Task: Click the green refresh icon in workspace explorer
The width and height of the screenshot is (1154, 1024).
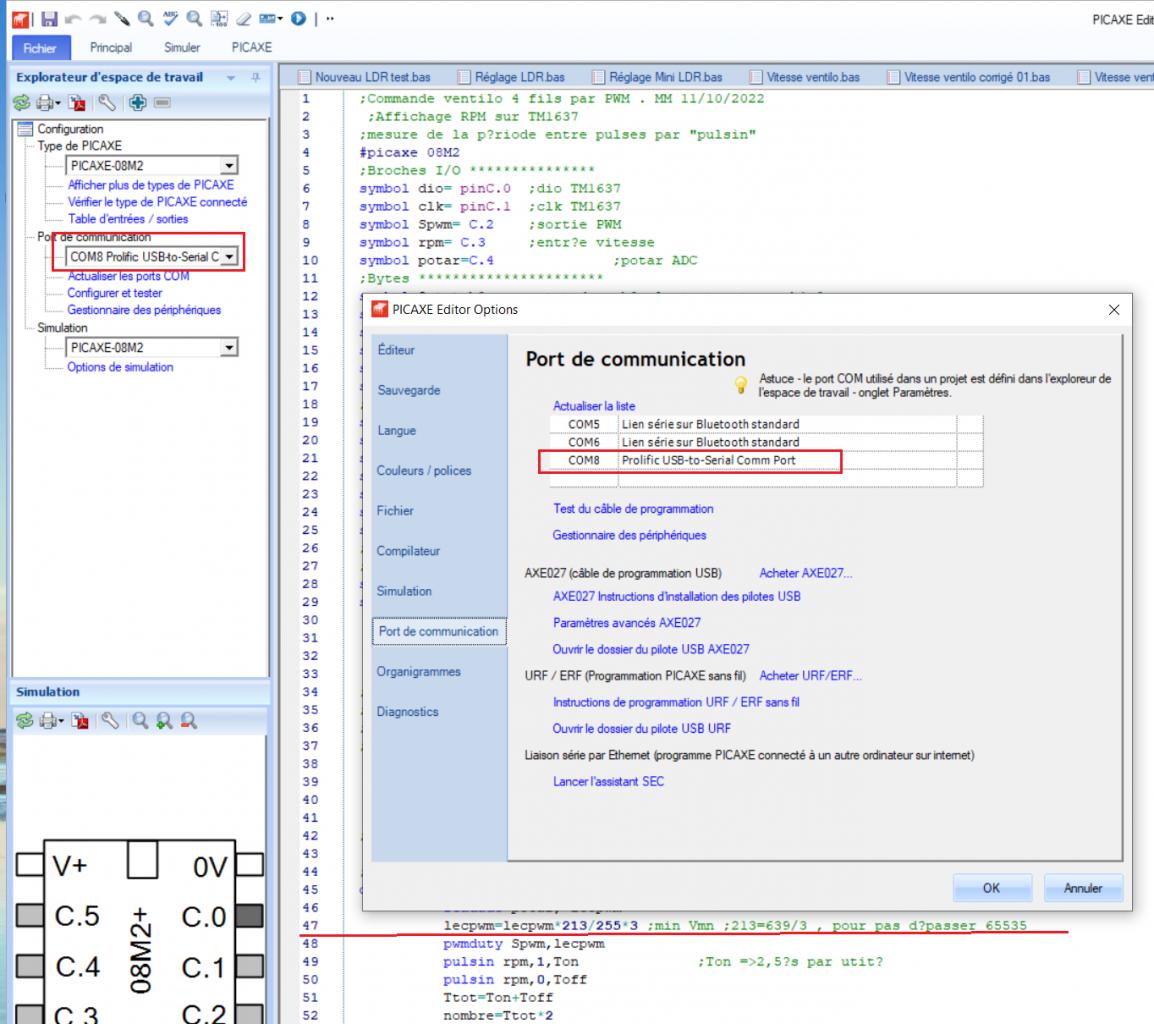Action: pos(24,102)
